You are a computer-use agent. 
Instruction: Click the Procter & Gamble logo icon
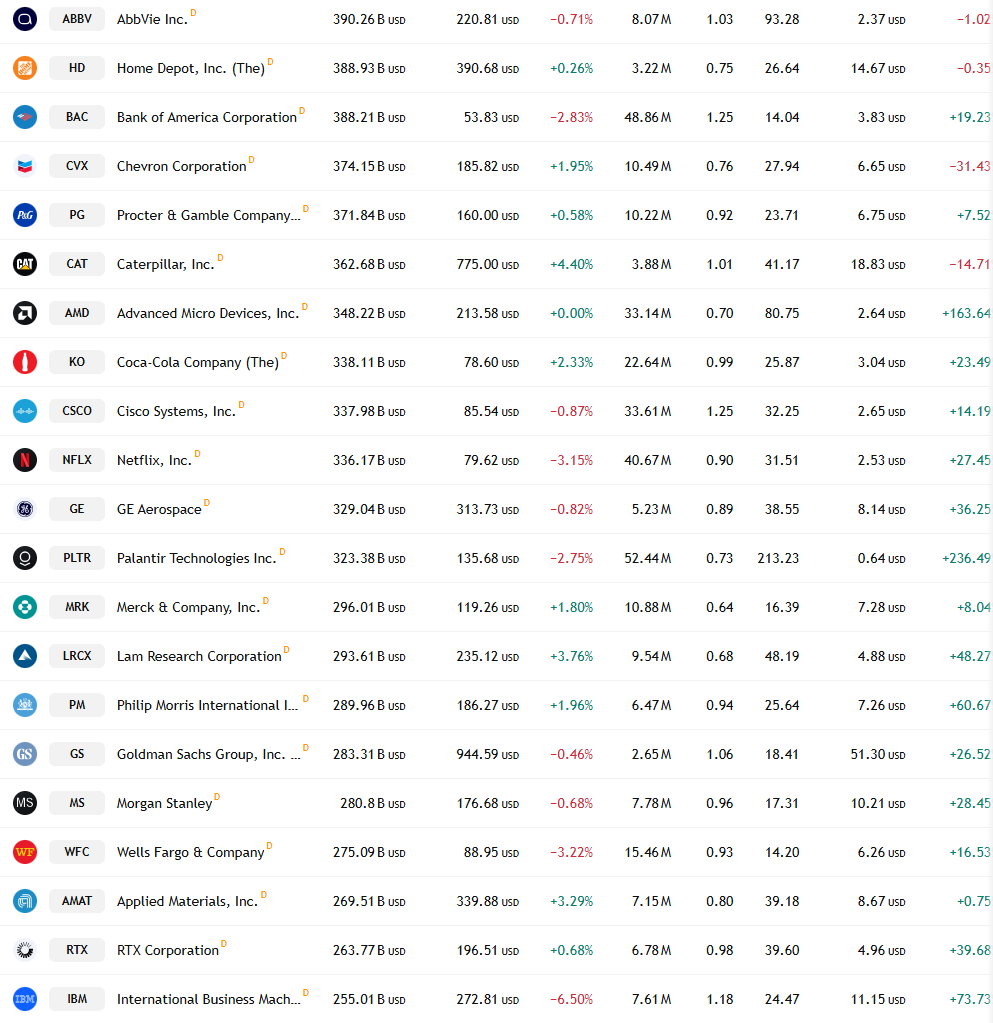pos(25,215)
